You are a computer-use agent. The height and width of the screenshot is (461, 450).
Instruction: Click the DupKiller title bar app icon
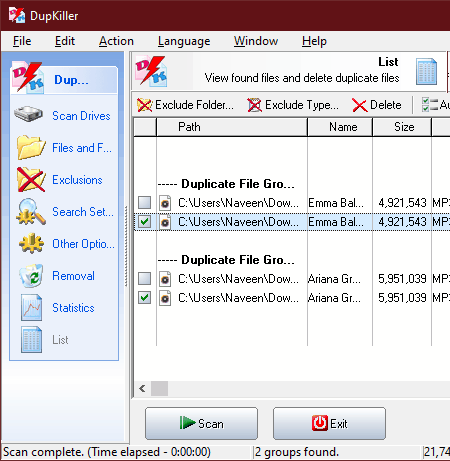17,15
